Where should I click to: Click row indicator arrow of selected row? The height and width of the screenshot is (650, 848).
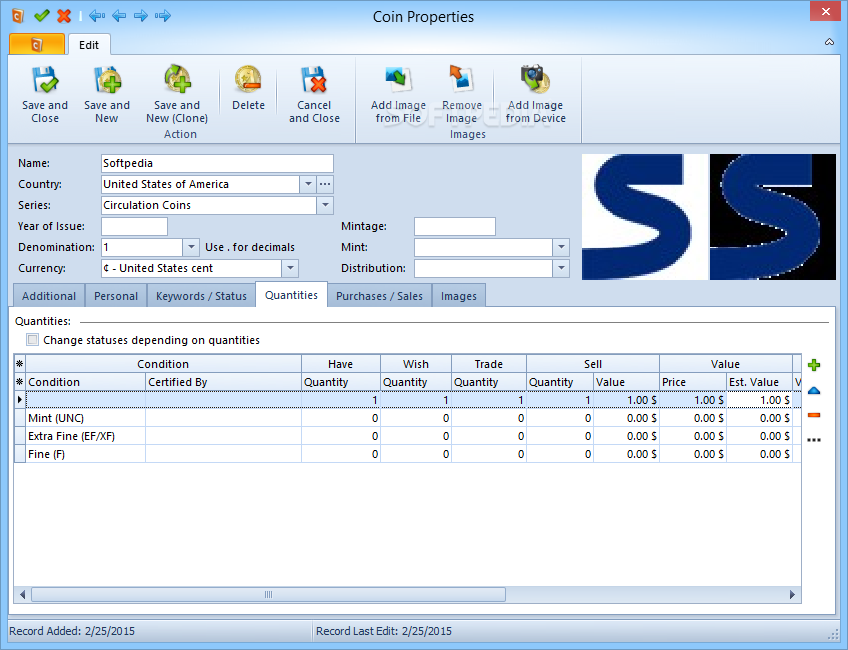click(20, 400)
